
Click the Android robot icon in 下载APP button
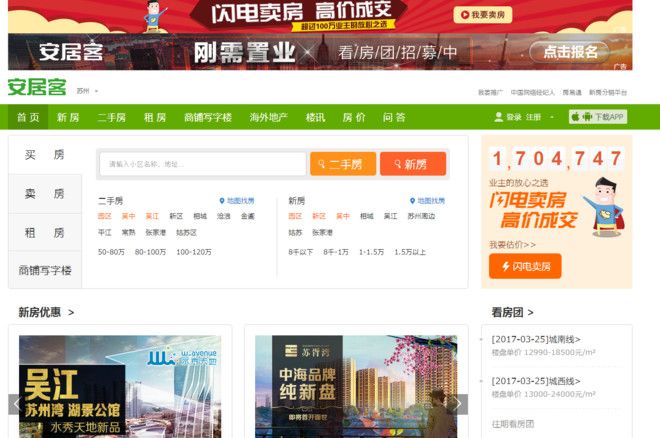[587, 117]
